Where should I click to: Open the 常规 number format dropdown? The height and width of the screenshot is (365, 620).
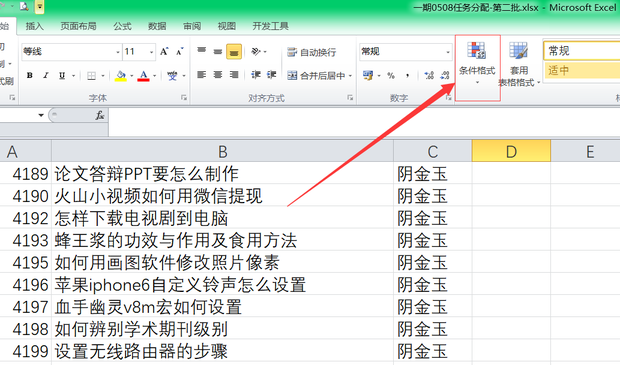pyautogui.click(x=448, y=52)
